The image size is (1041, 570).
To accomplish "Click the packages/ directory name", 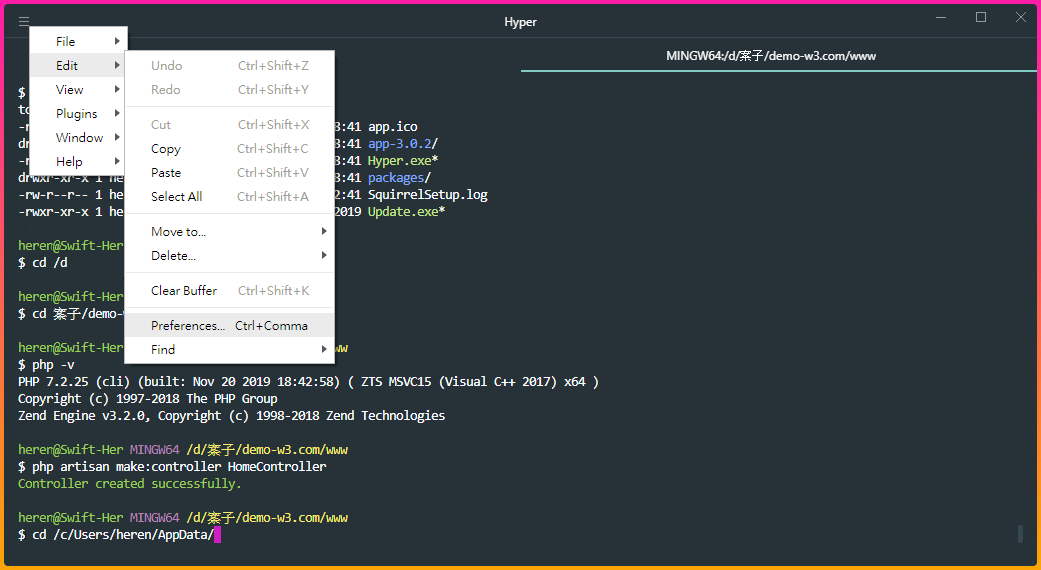I will pos(400,178).
